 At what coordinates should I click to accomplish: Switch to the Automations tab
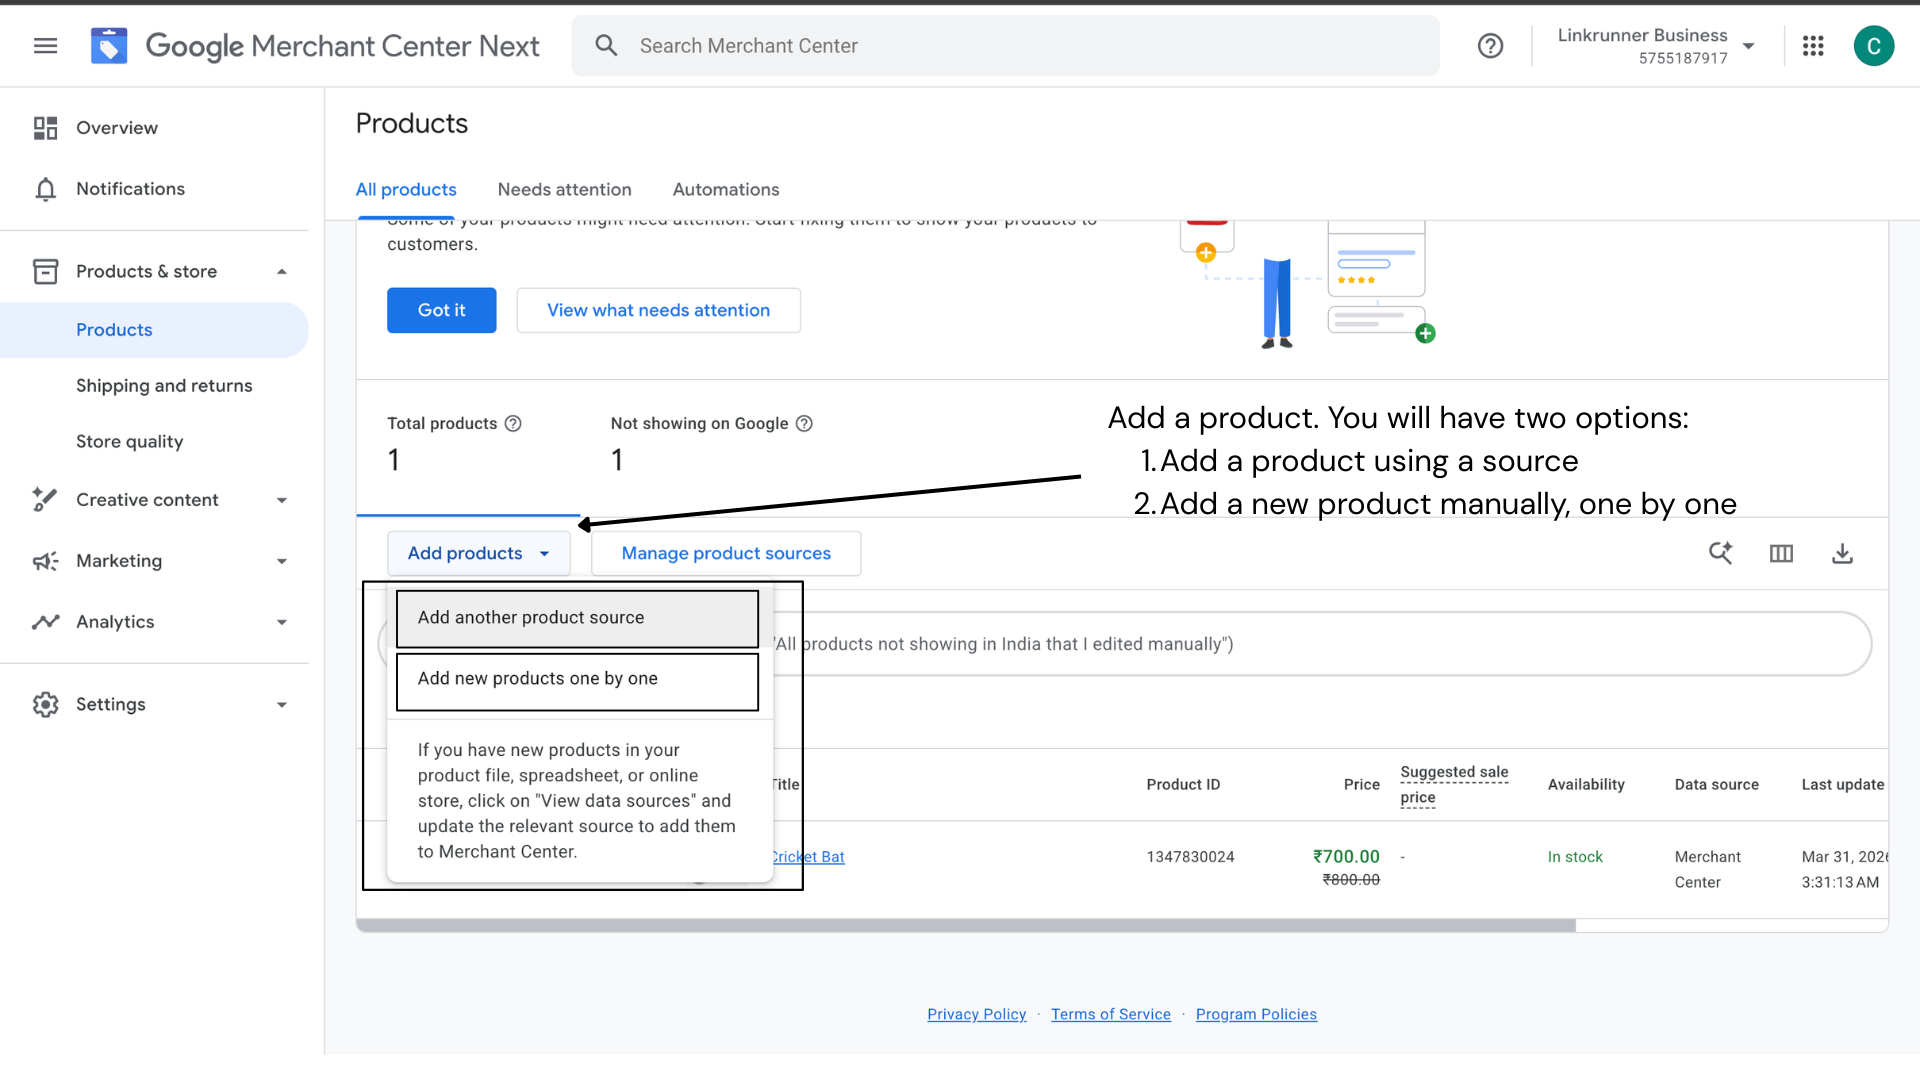click(x=725, y=189)
